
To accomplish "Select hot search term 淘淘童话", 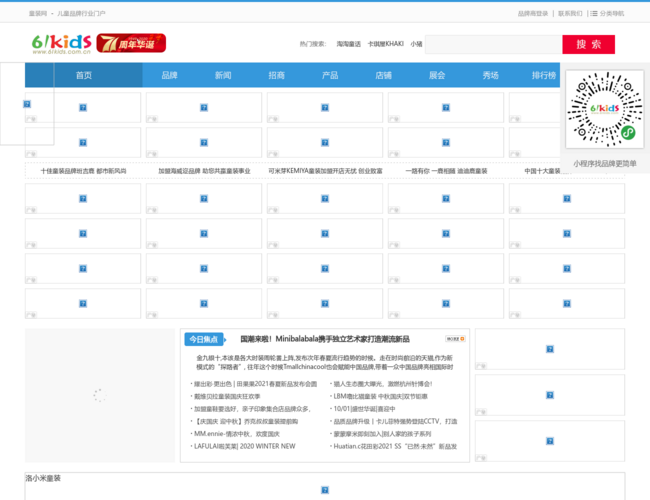I will click(x=348, y=44).
